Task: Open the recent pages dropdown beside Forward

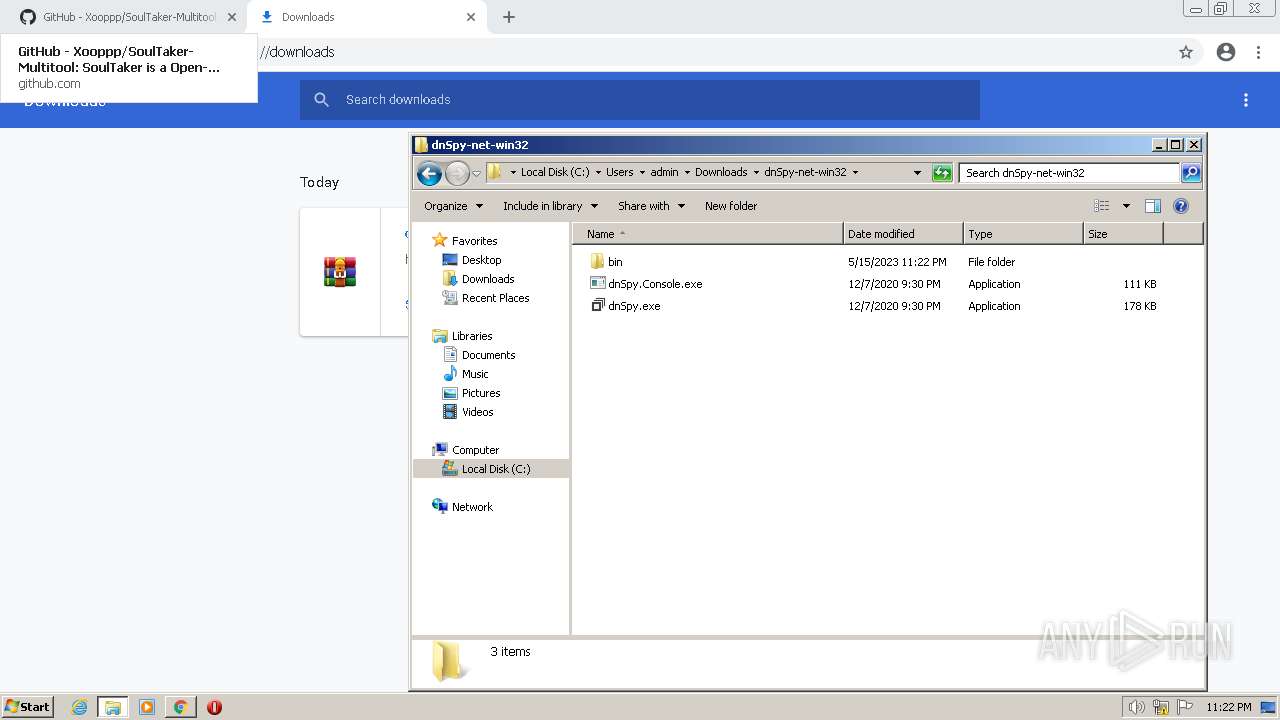Action: [477, 173]
